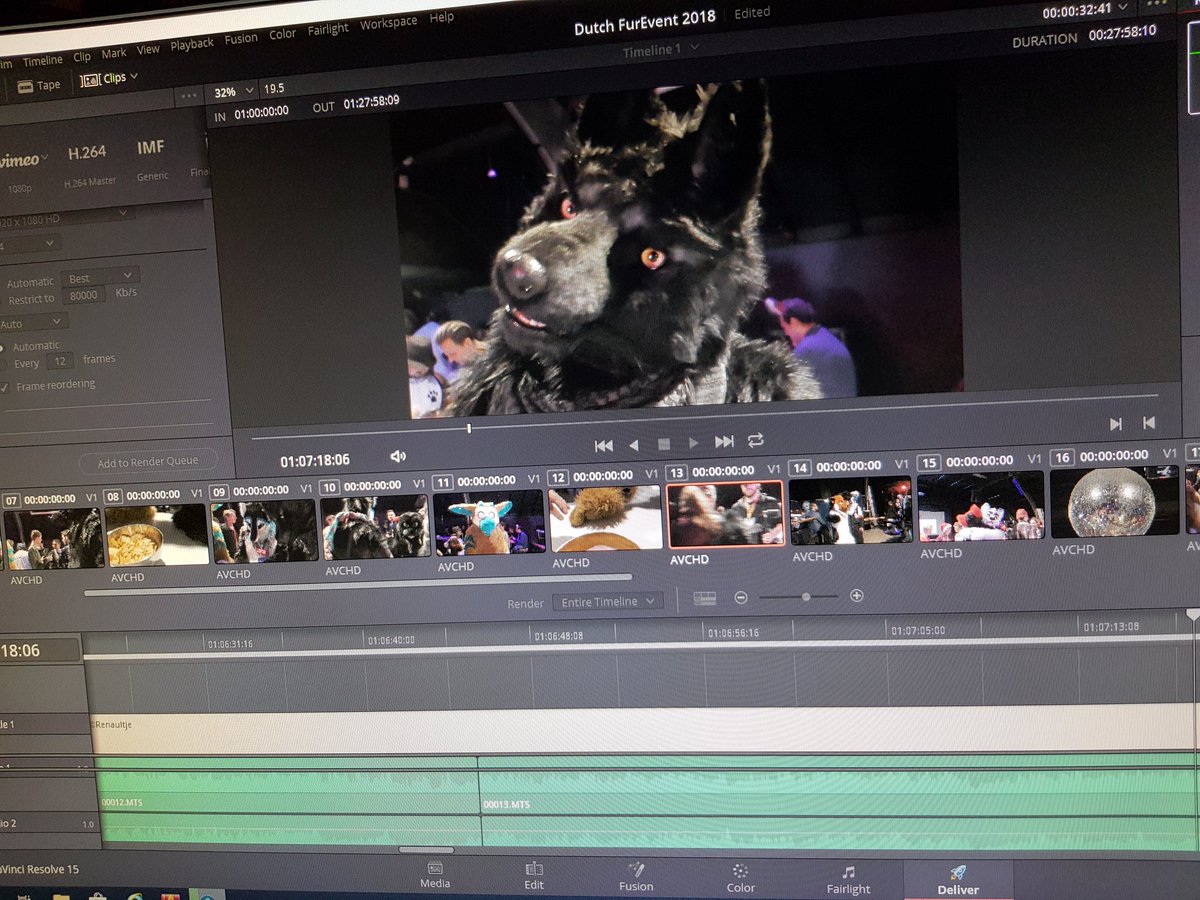
Task: Switch to the Color page
Action: point(741,878)
